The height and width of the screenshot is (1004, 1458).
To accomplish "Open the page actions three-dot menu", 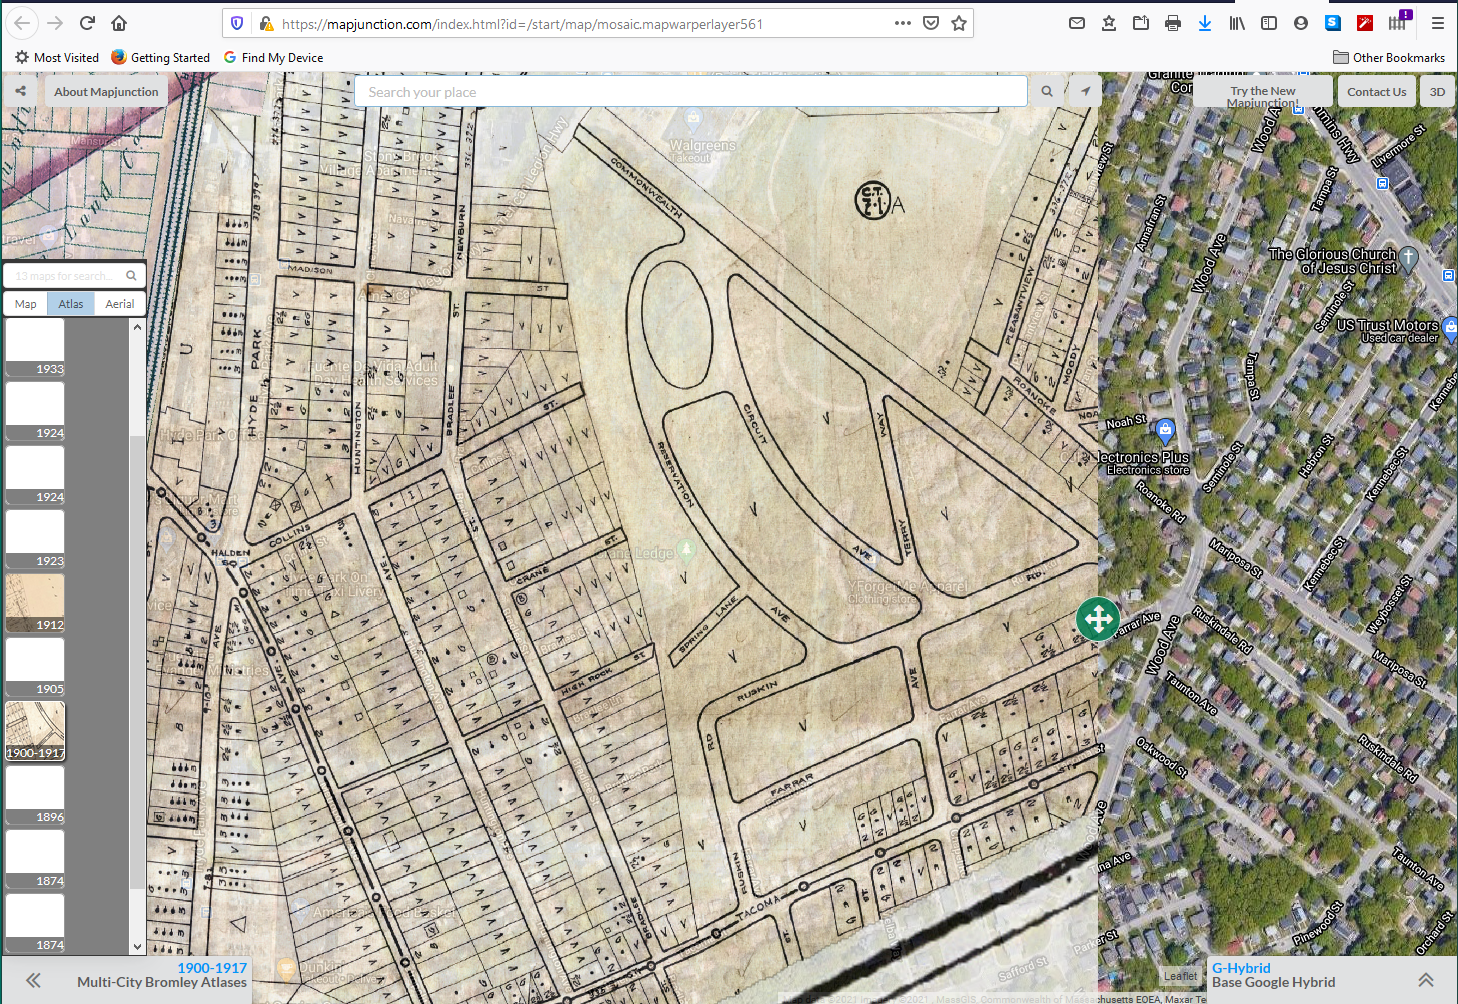I will 902,23.
